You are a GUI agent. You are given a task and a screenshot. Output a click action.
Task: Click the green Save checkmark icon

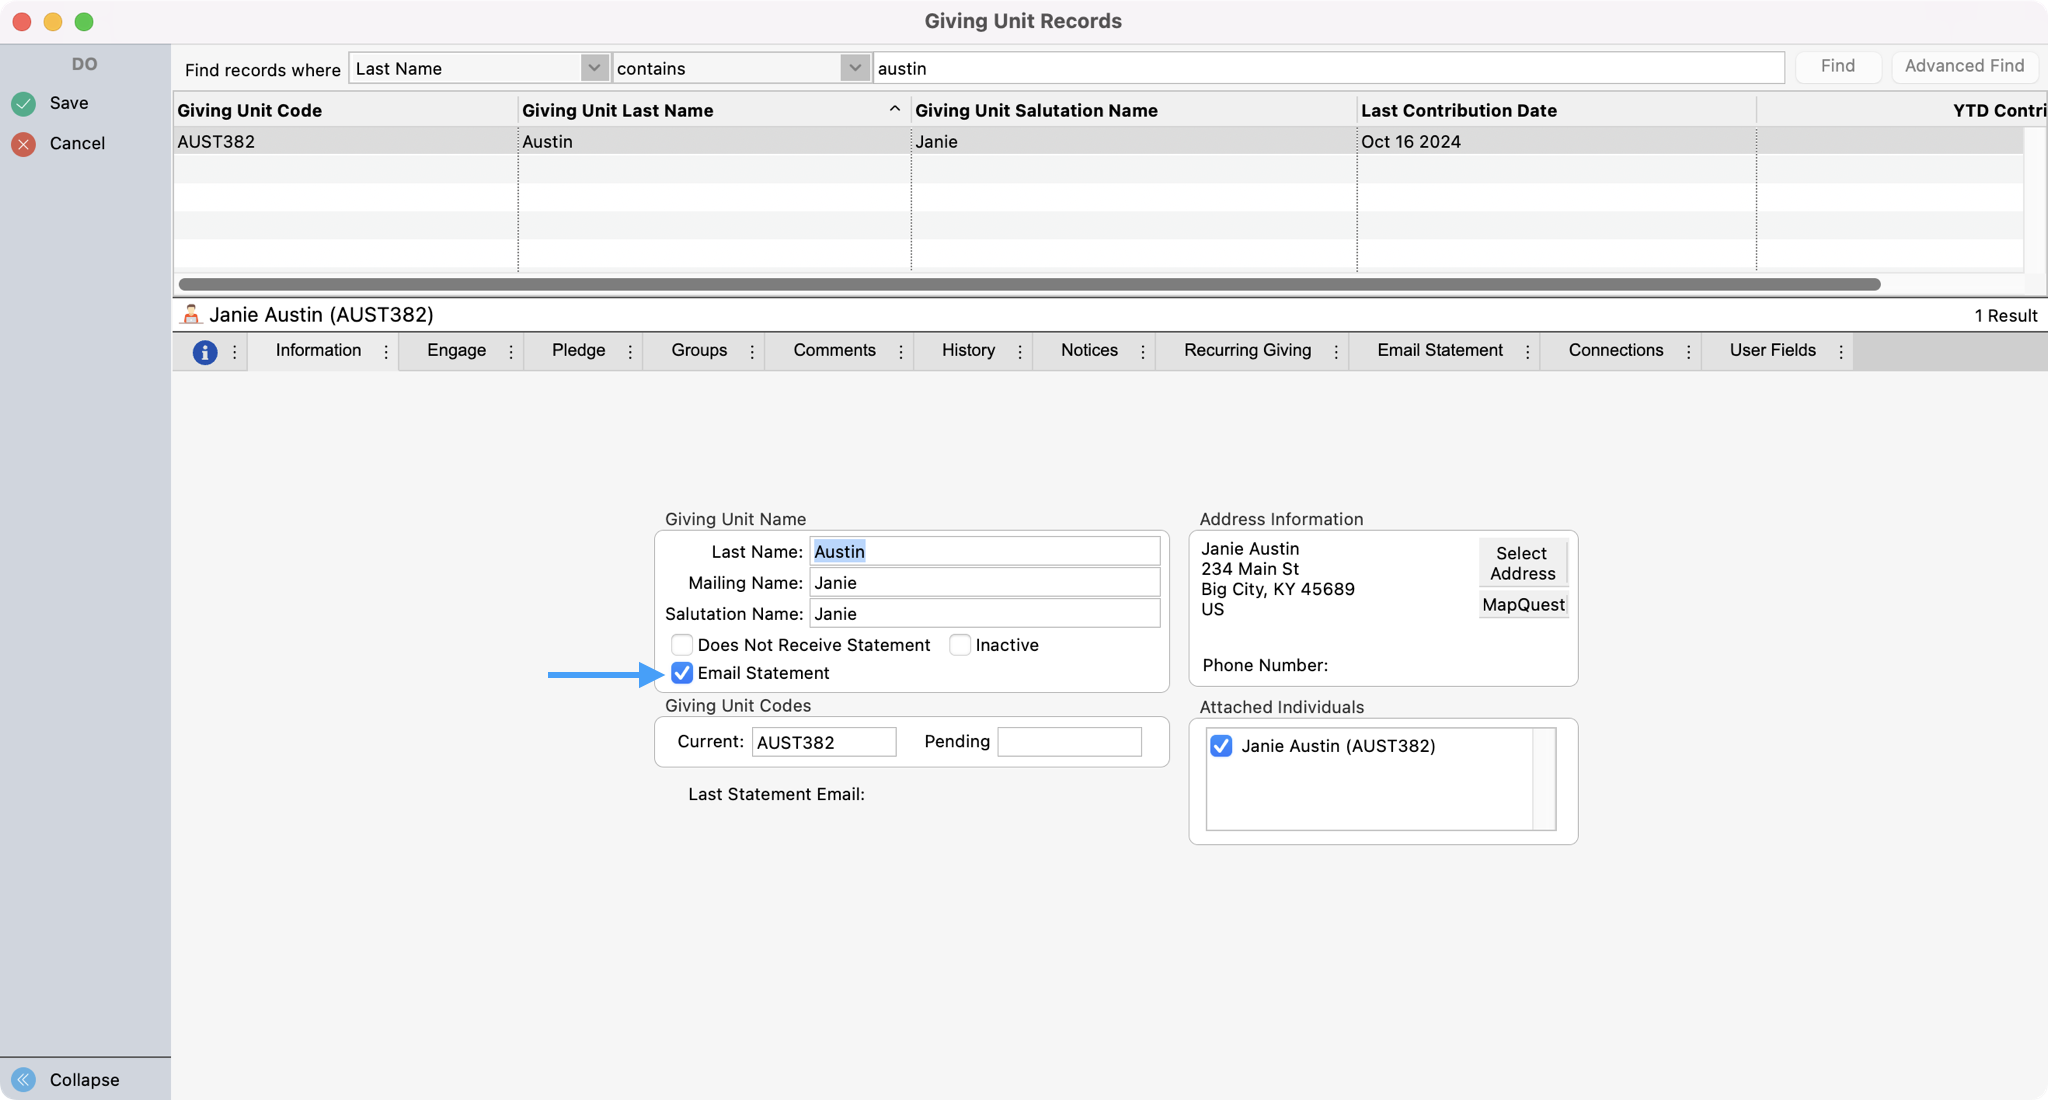23,103
